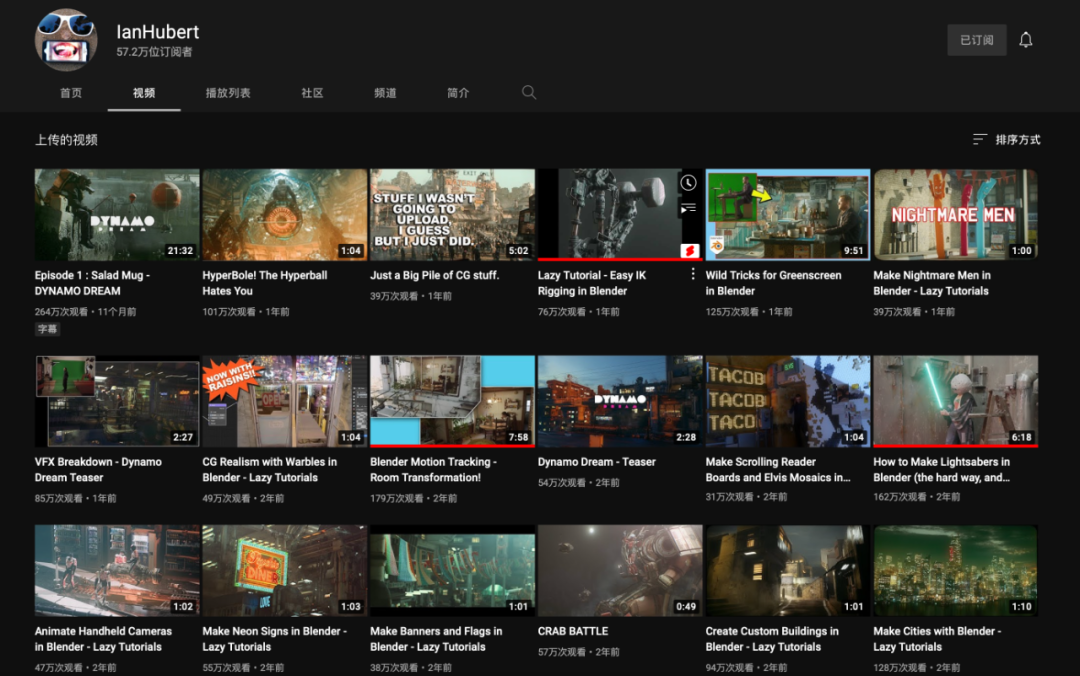The height and width of the screenshot is (676, 1080).
Task: Open the Episode 1 Salad Mug thumbnail
Action: click(x=117, y=214)
